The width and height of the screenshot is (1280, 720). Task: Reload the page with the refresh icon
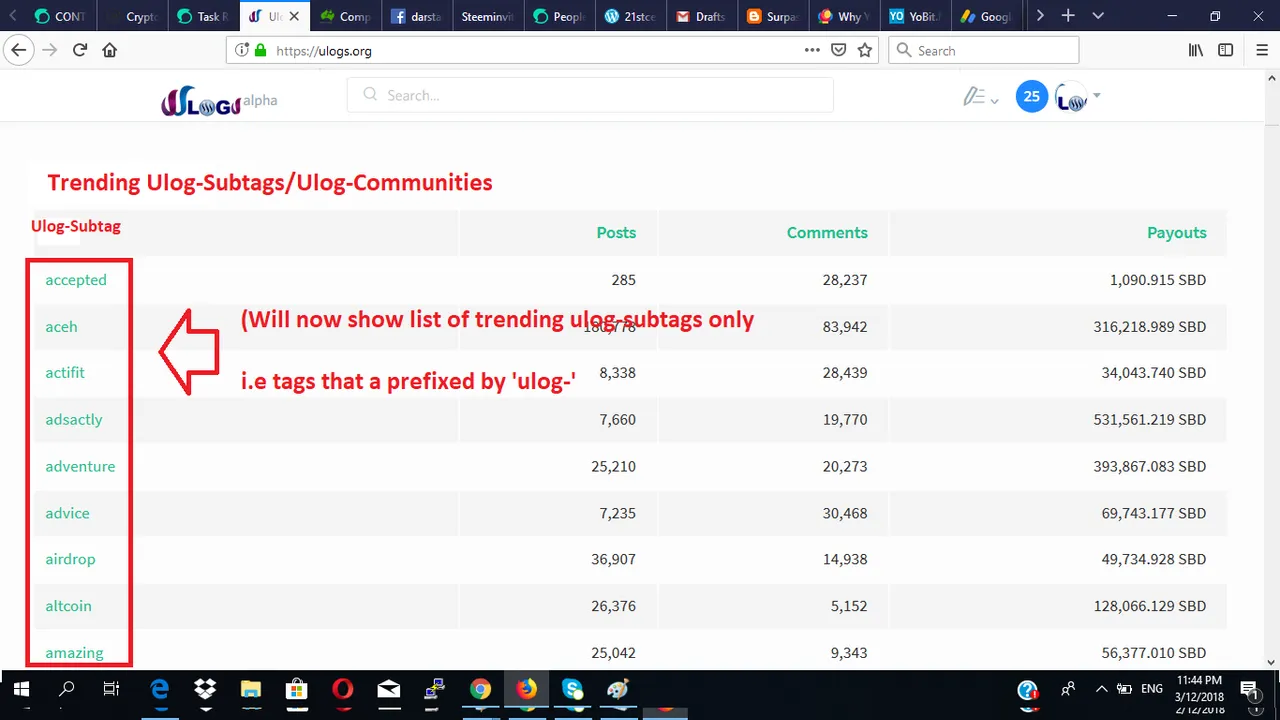coord(80,50)
